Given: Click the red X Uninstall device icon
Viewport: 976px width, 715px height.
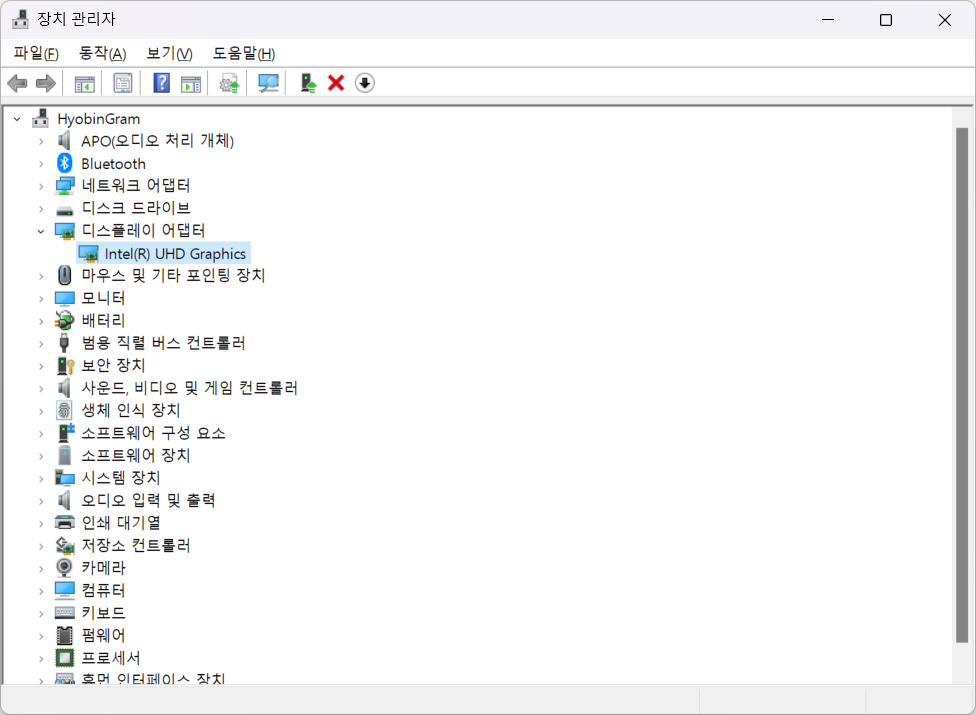Looking at the screenshot, I should point(336,83).
